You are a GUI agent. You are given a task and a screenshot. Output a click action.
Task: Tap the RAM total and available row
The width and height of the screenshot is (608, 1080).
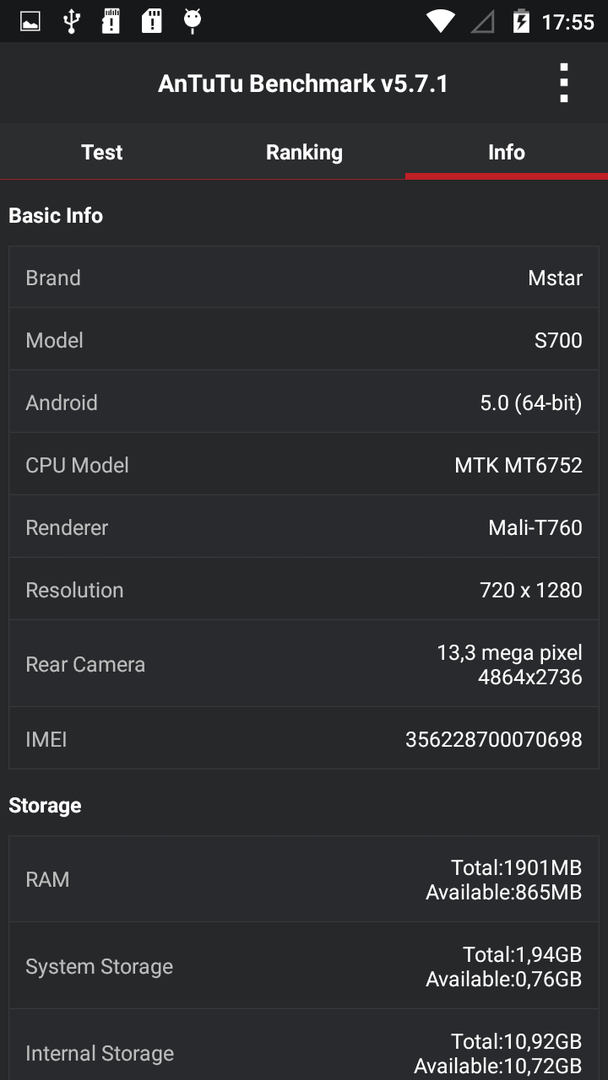304,880
